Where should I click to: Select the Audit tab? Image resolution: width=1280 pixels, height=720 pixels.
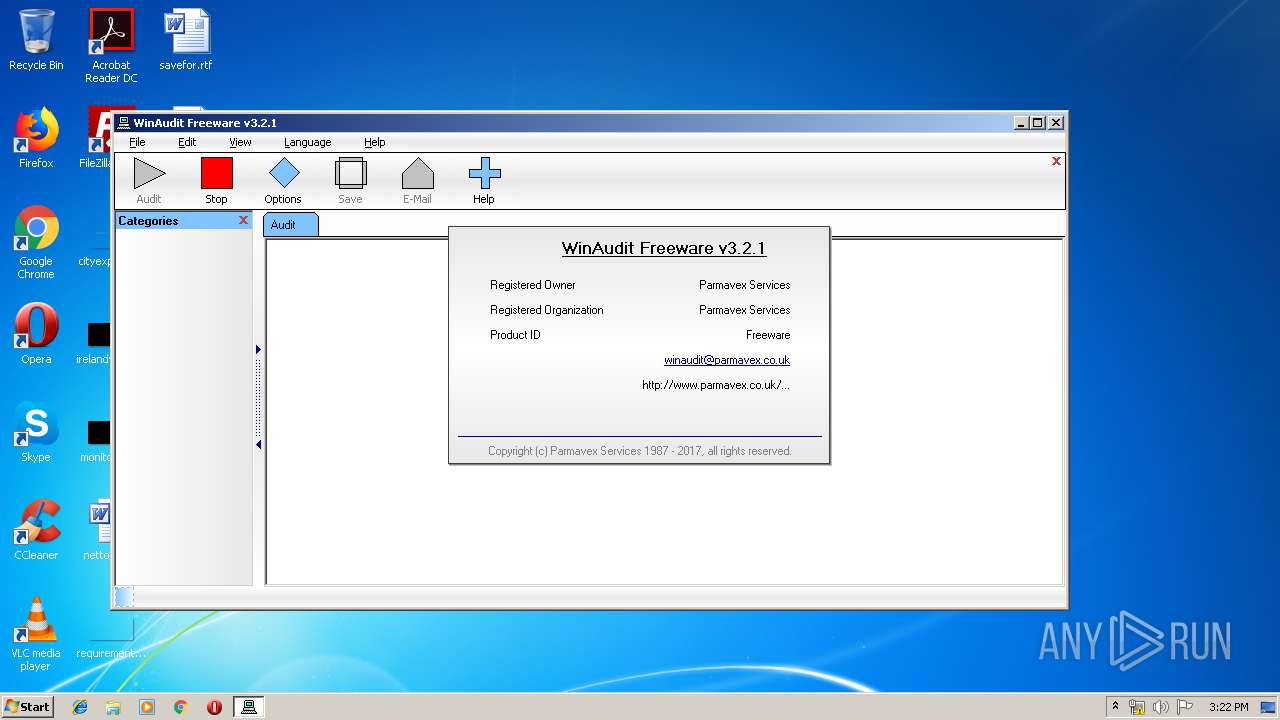[290, 224]
